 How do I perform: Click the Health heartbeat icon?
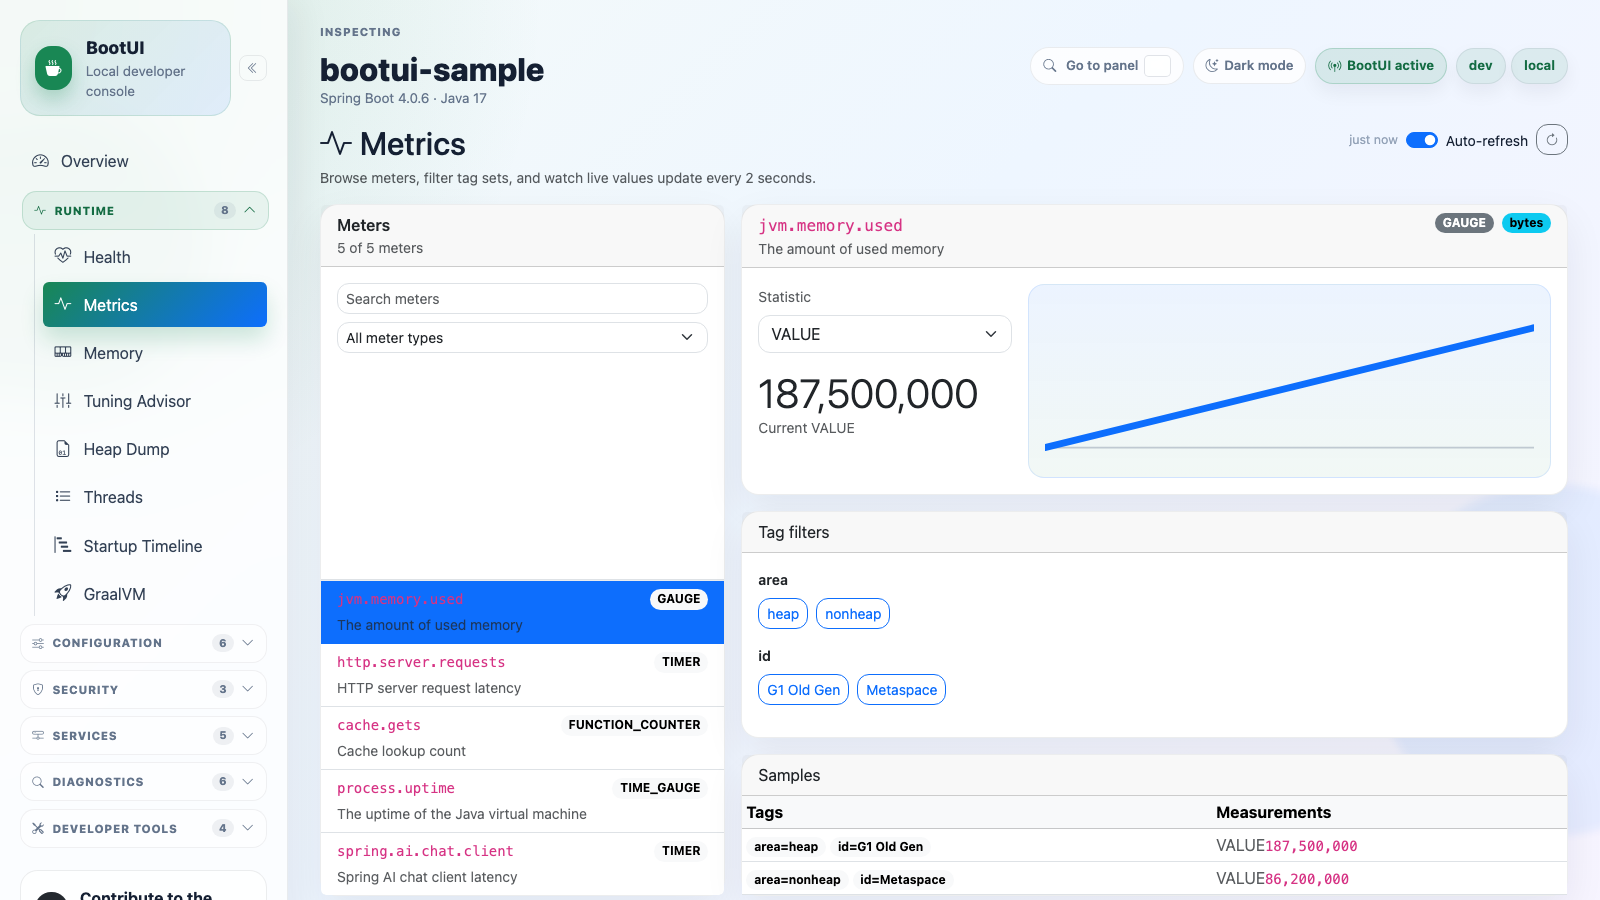tap(63, 256)
